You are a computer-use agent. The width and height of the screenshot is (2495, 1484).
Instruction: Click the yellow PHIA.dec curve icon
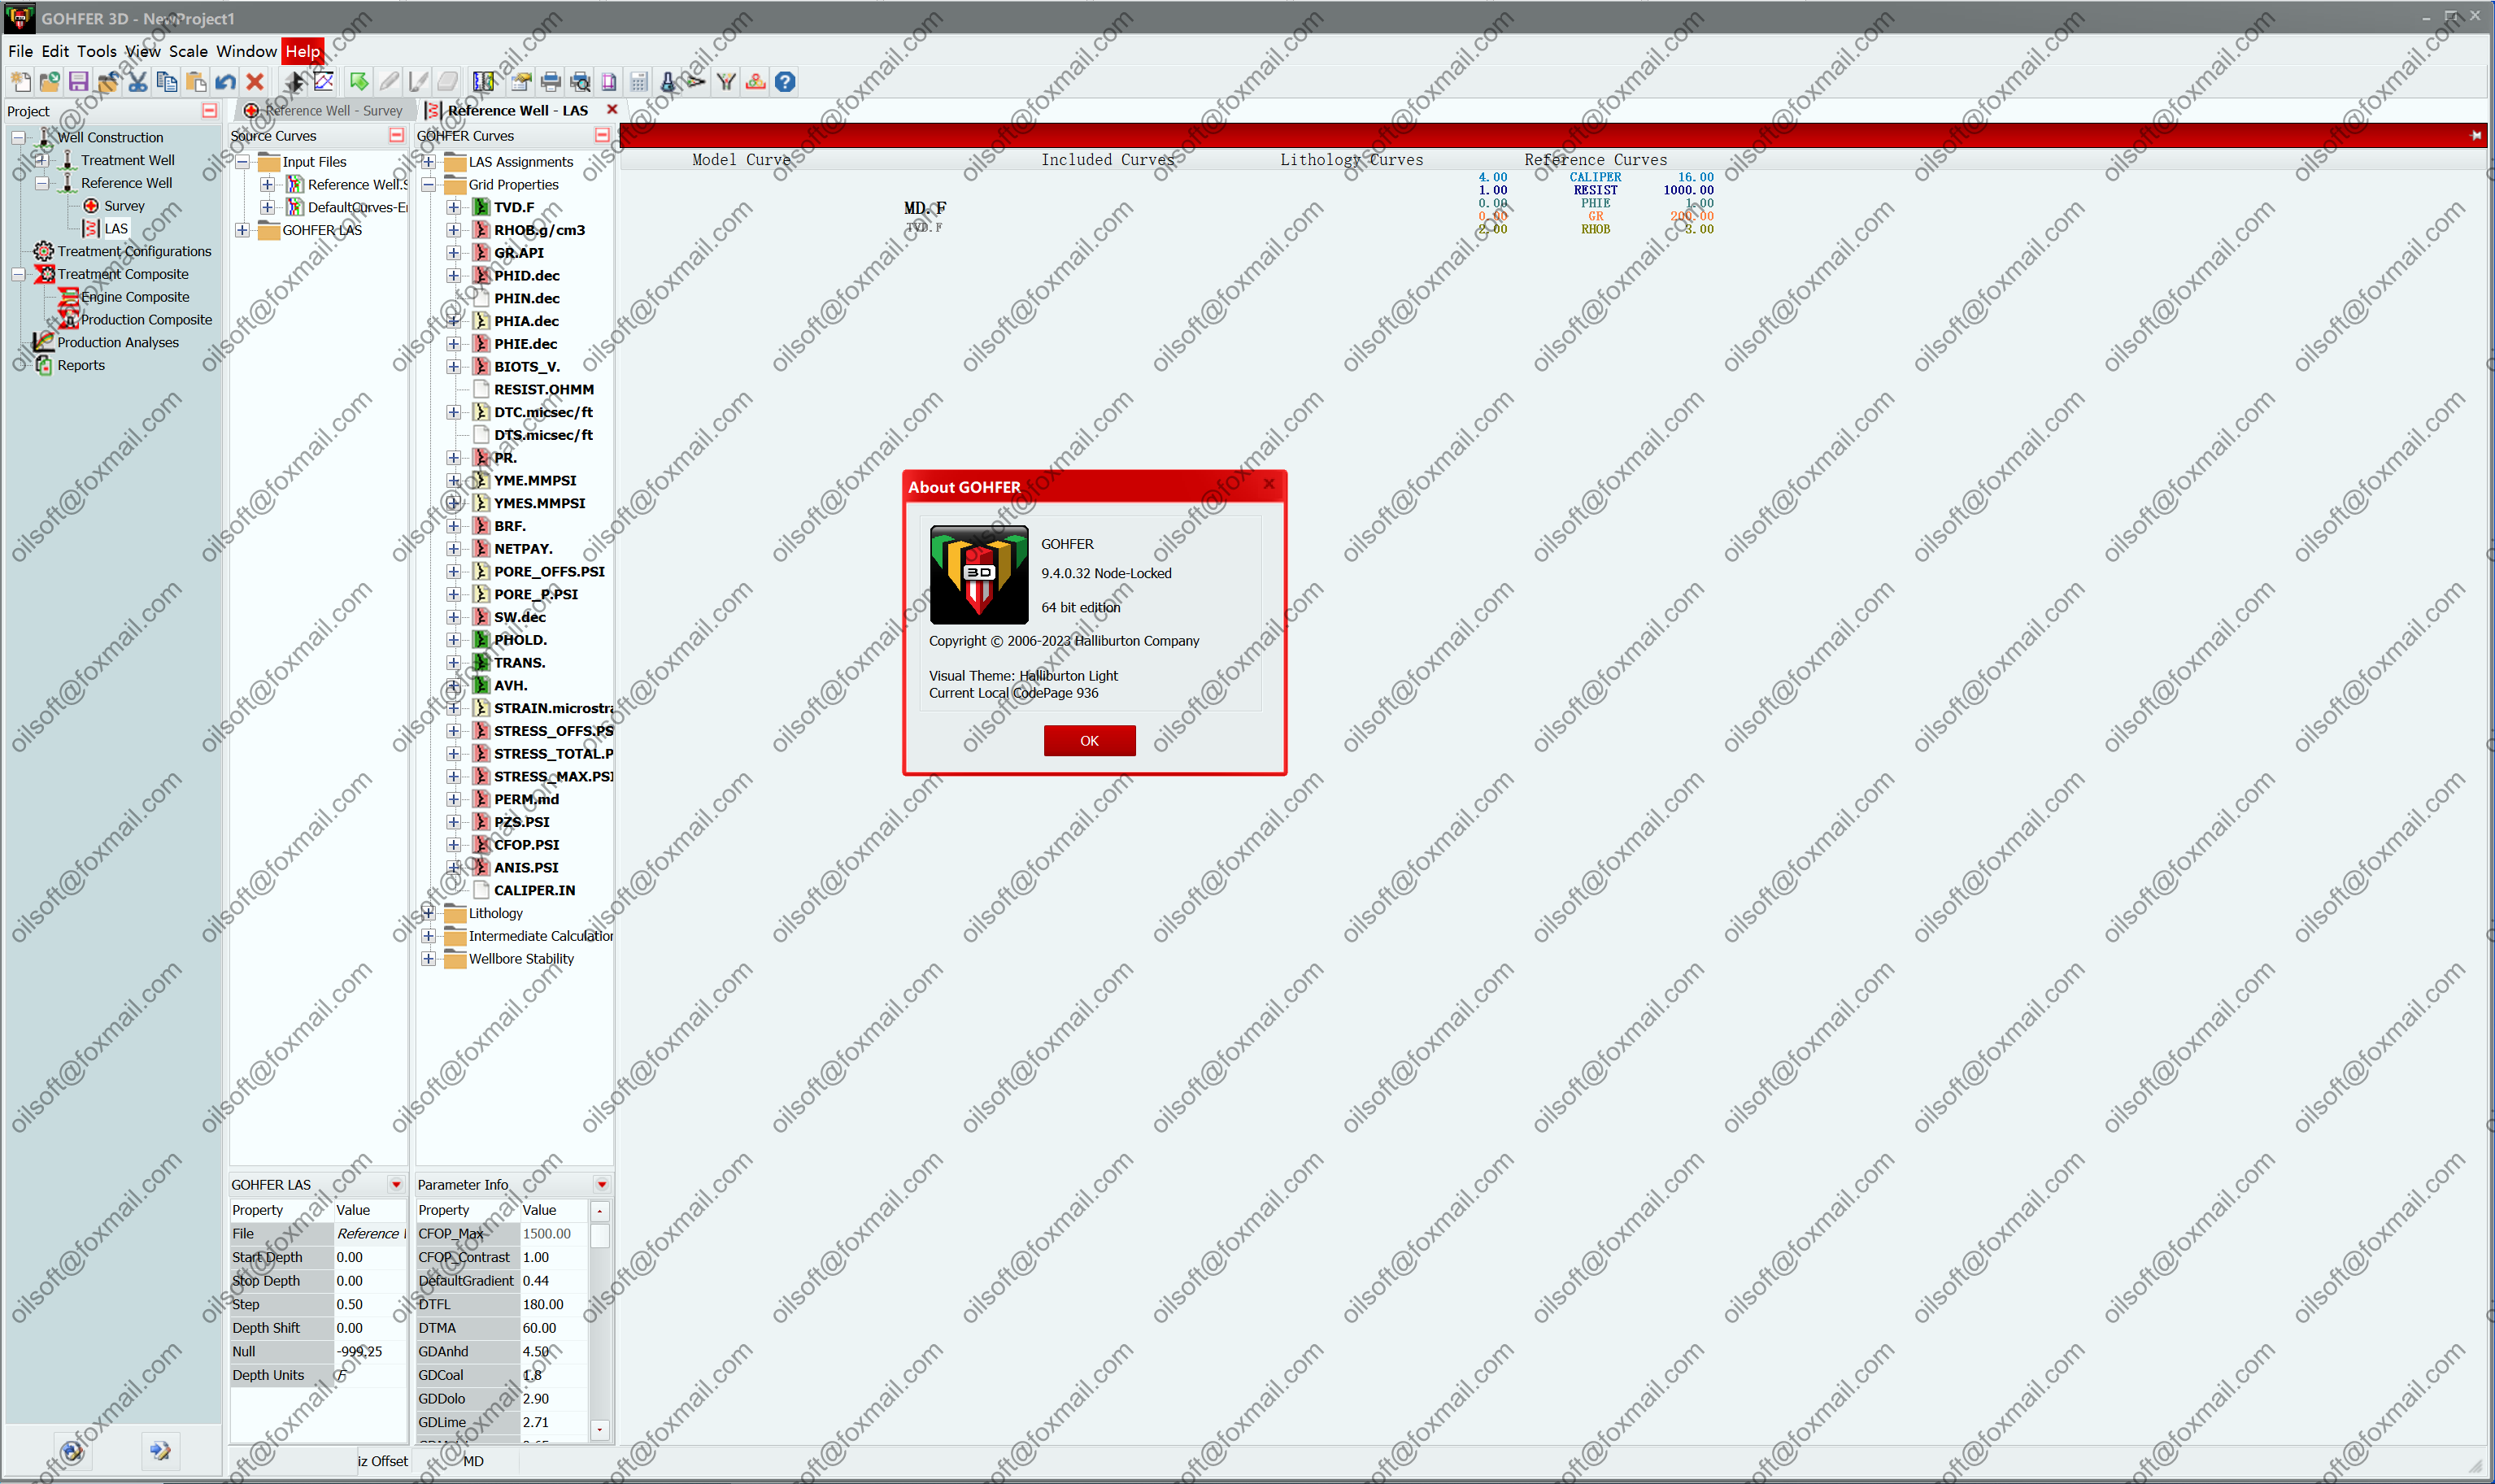click(481, 321)
